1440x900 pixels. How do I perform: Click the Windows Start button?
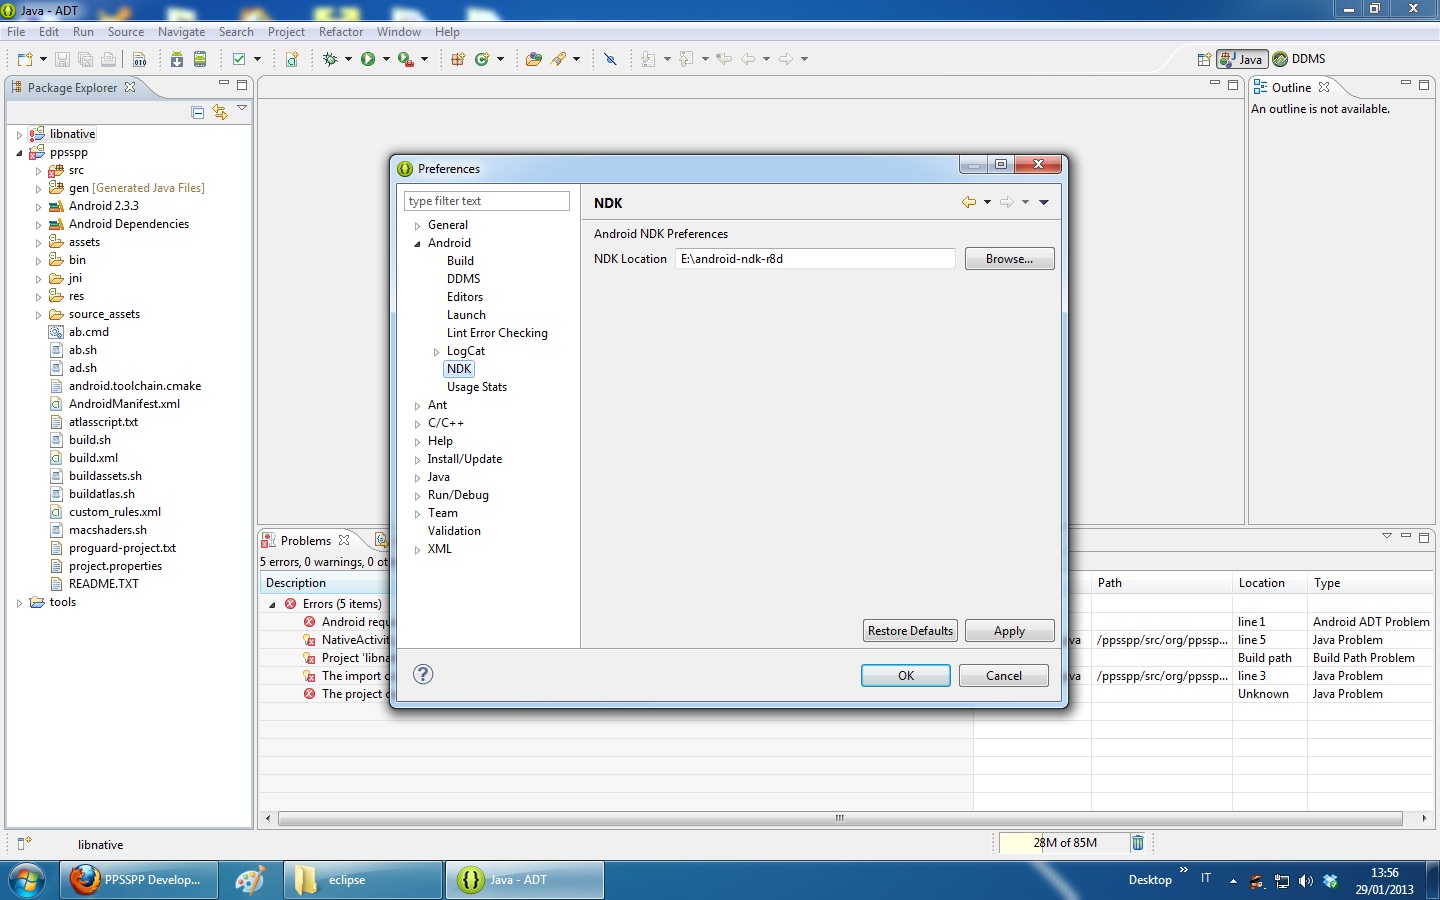[27, 880]
